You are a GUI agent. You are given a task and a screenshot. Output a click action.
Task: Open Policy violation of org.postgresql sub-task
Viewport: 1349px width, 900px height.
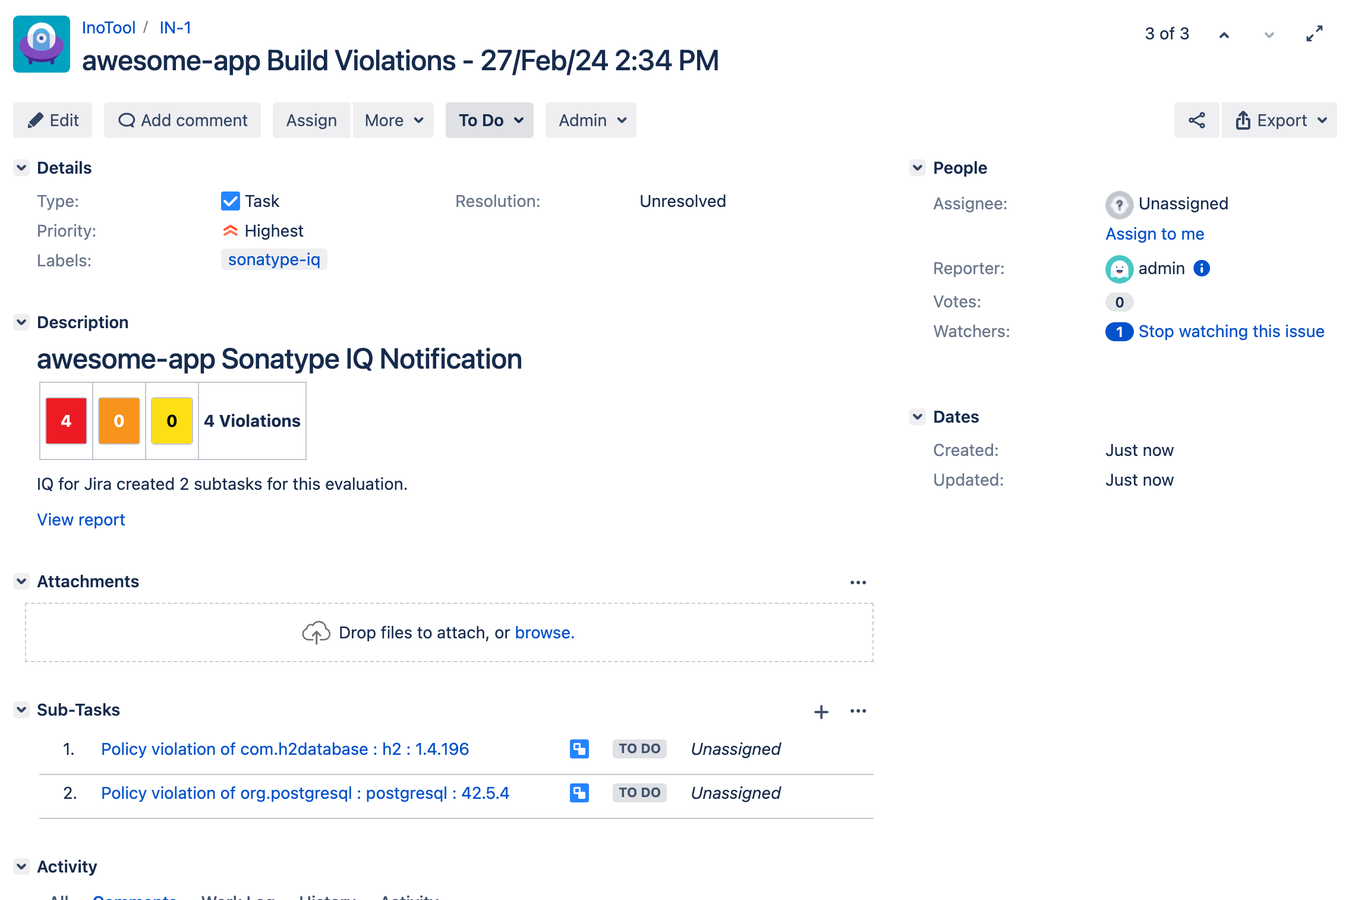(305, 793)
